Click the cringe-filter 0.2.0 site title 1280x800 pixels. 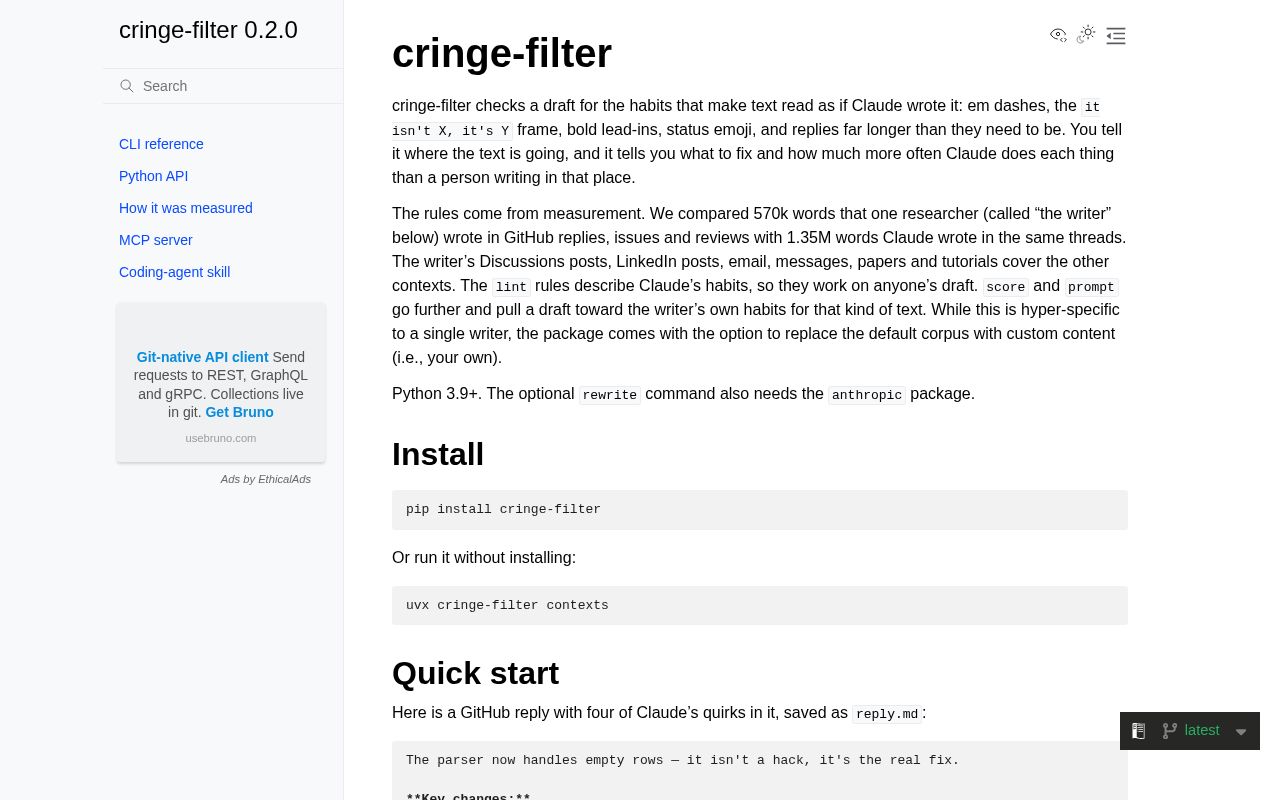208,30
